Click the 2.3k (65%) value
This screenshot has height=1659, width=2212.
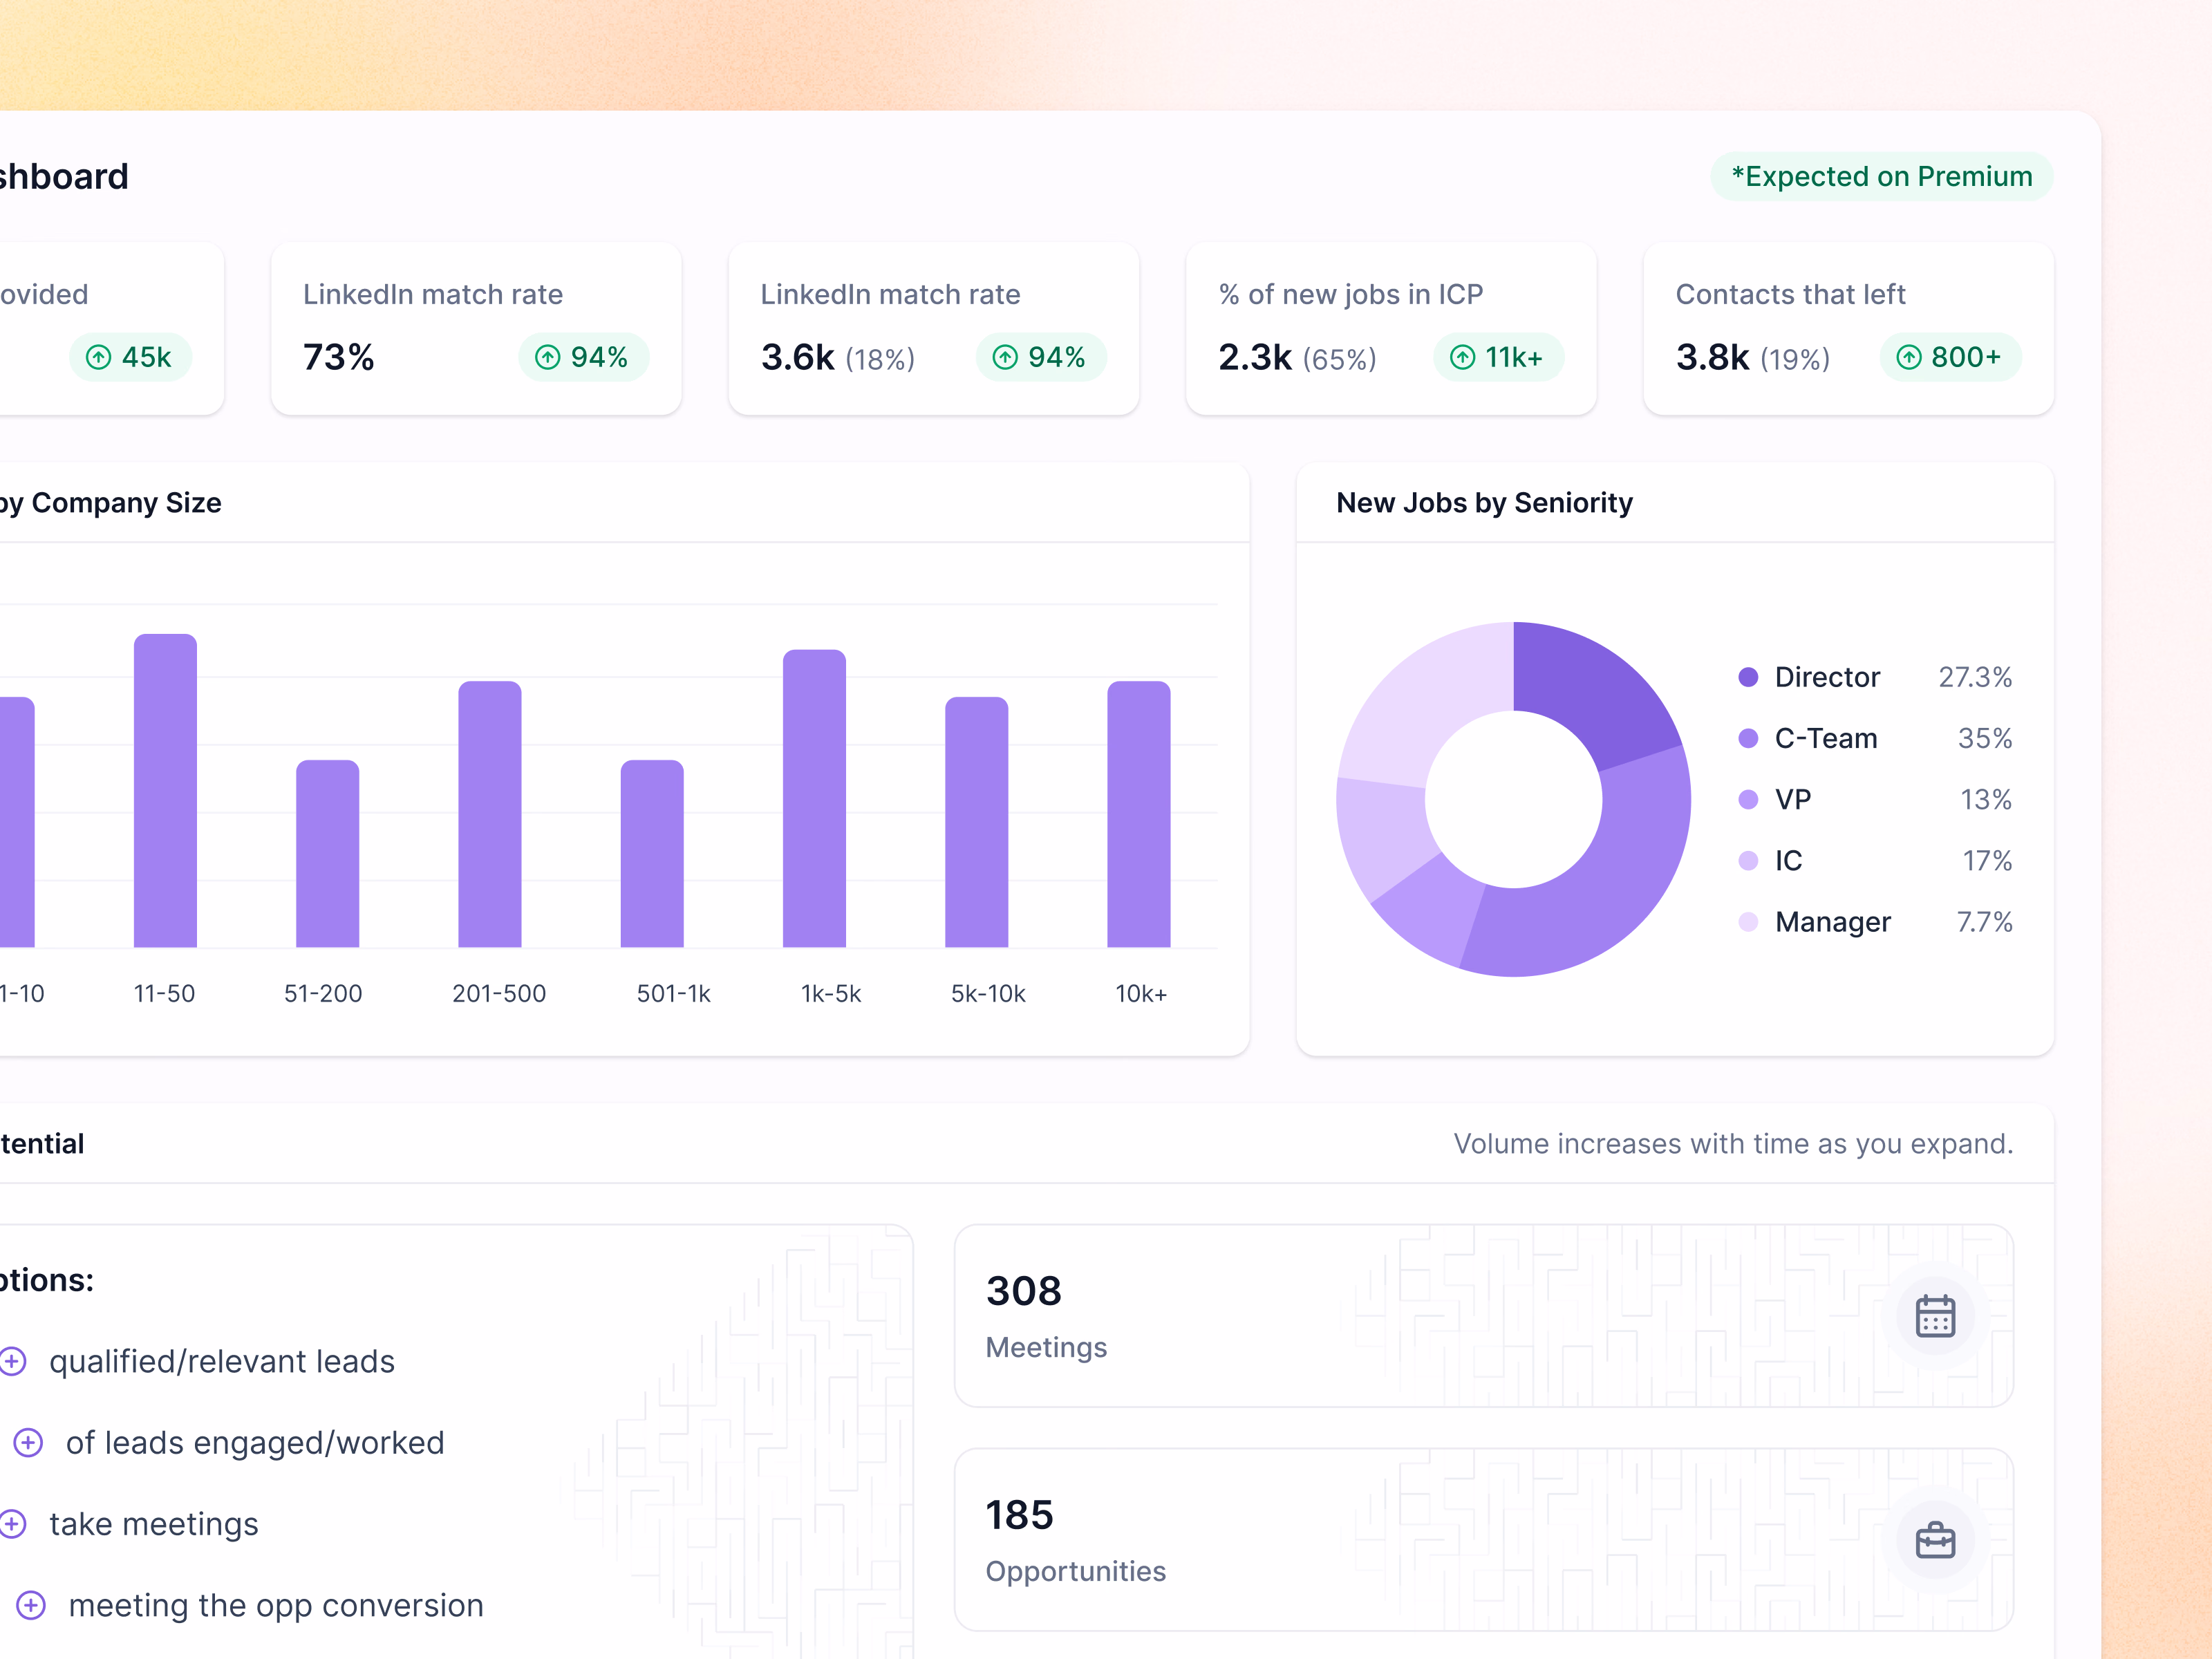coord(1297,357)
